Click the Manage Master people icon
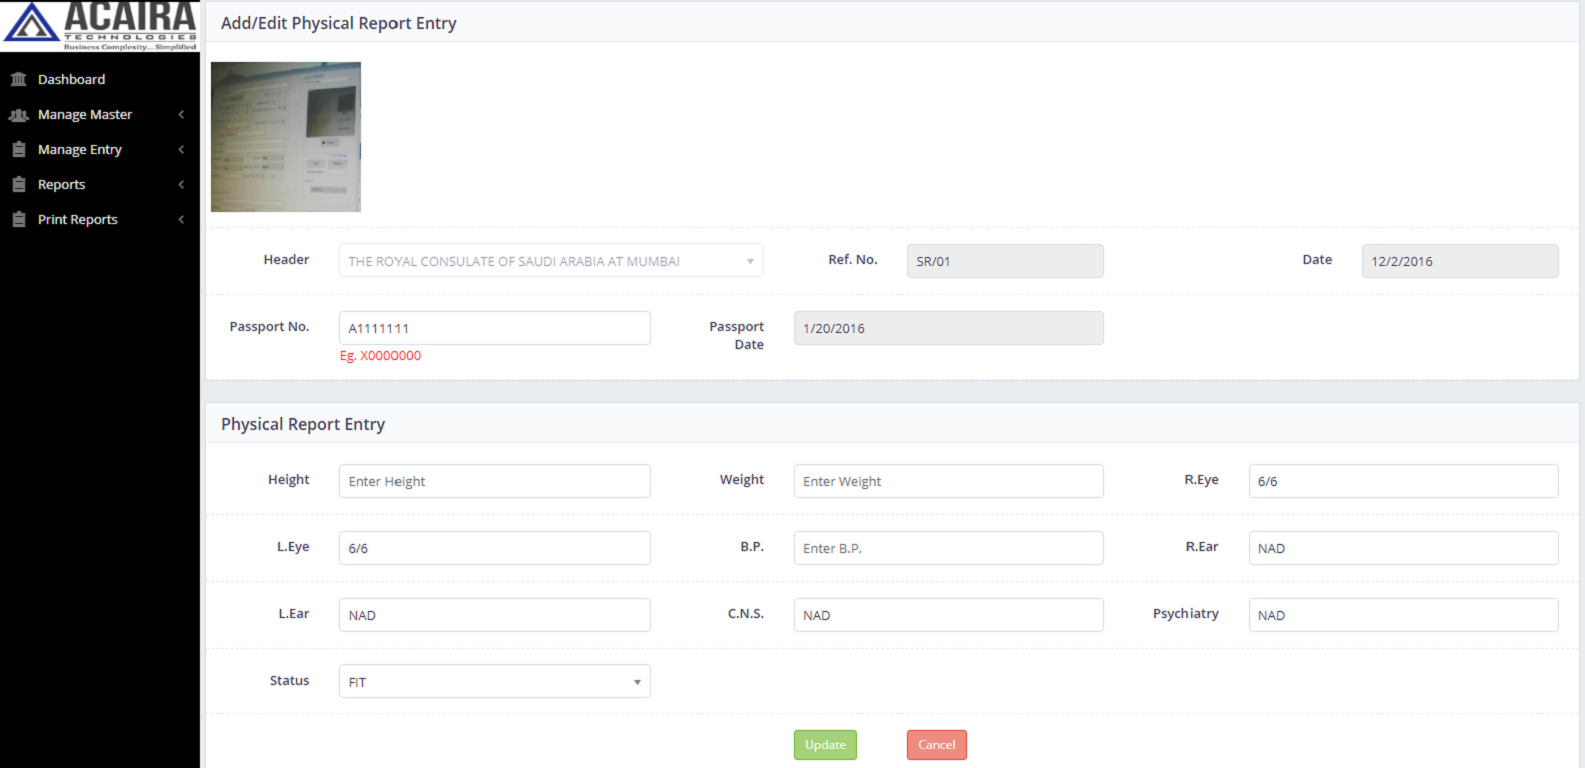The width and height of the screenshot is (1585, 768). (x=18, y=115)
